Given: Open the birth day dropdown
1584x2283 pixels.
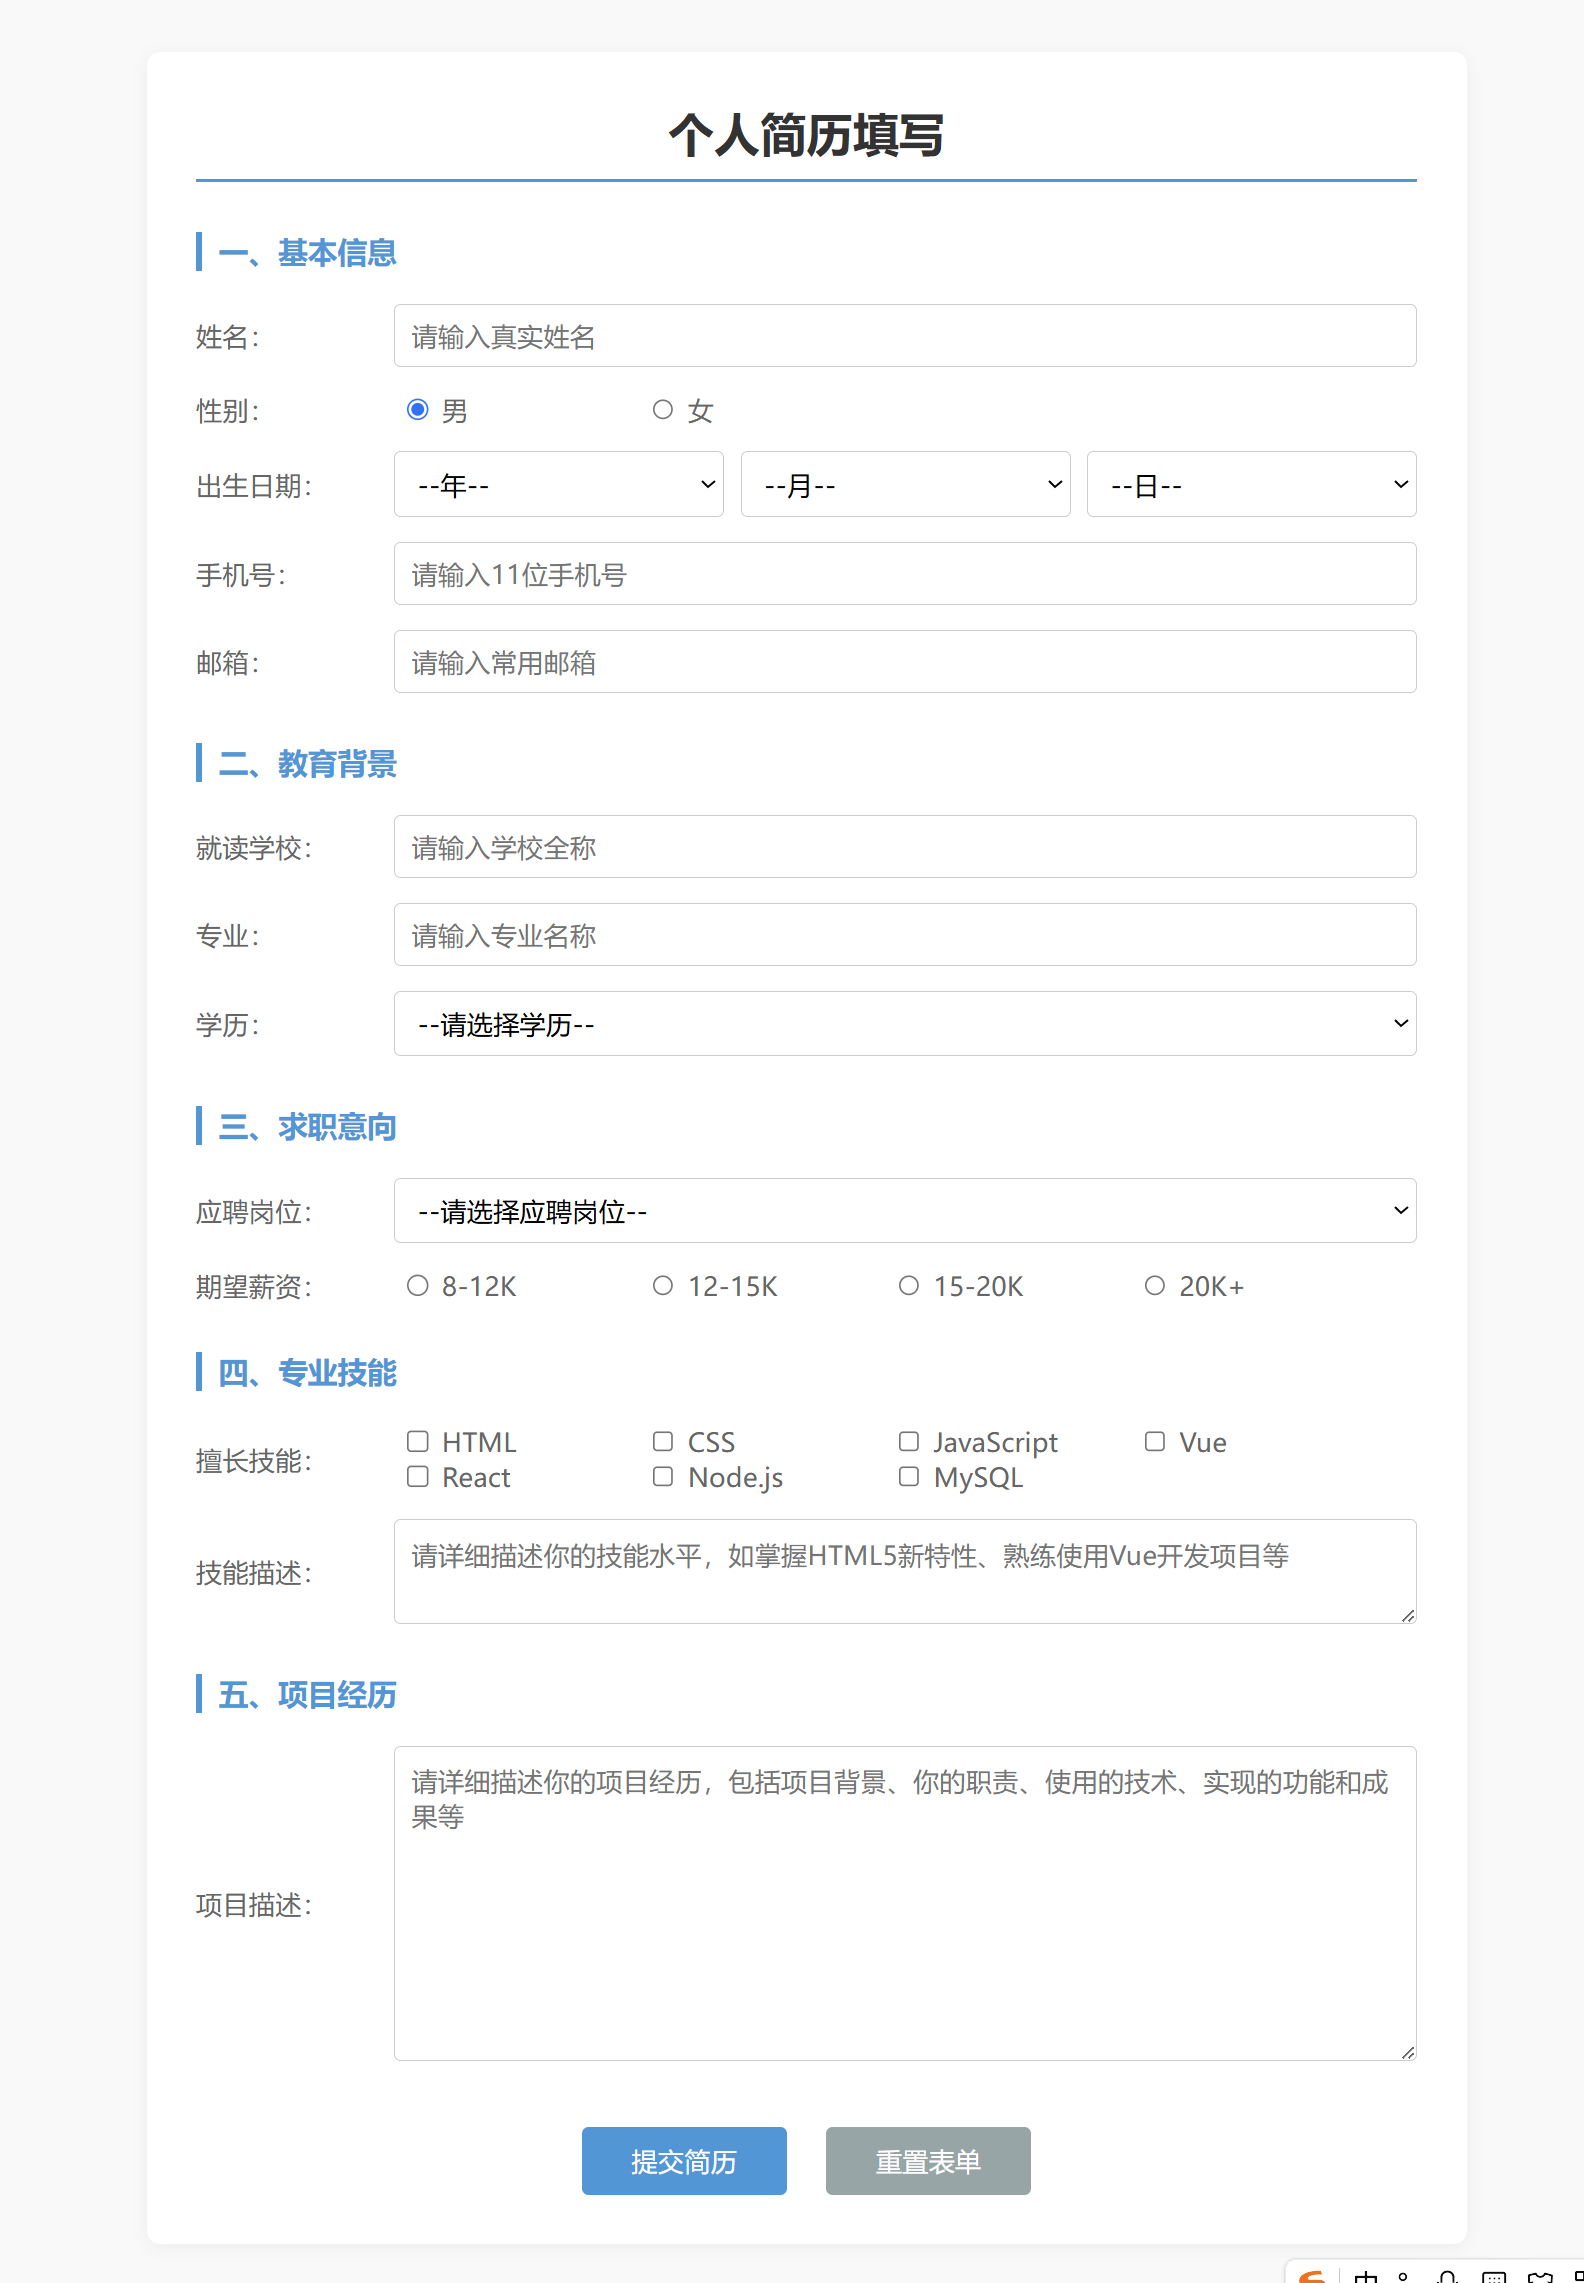Looking at the screenshot, I should click(x=1252, y=485).
